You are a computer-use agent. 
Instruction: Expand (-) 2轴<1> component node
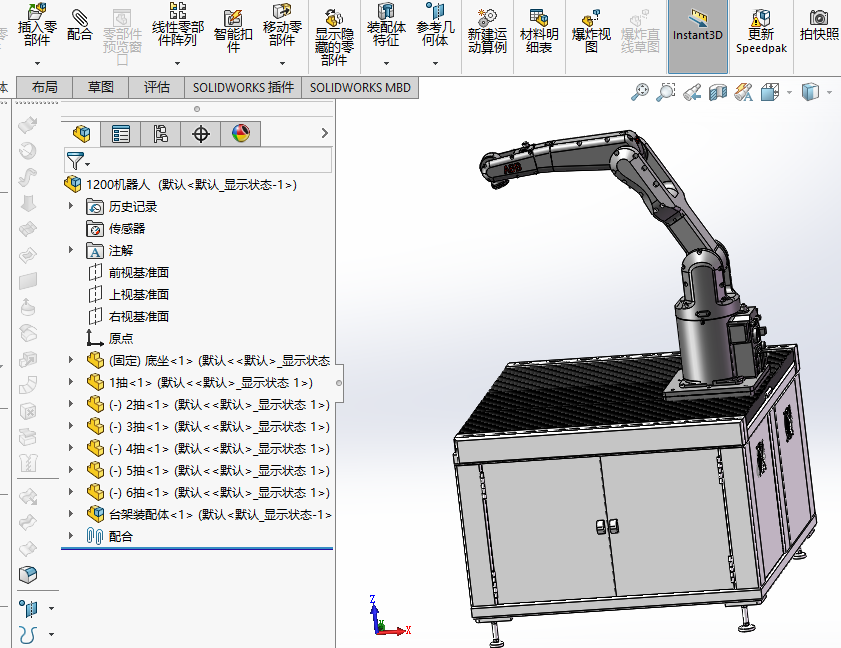pyautogui.click(x=70, y=404)
